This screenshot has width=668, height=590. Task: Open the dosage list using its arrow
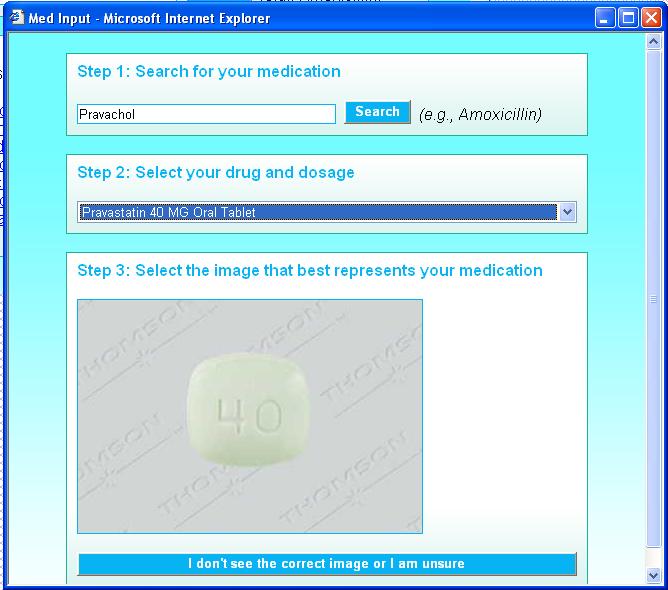point(567,212)
